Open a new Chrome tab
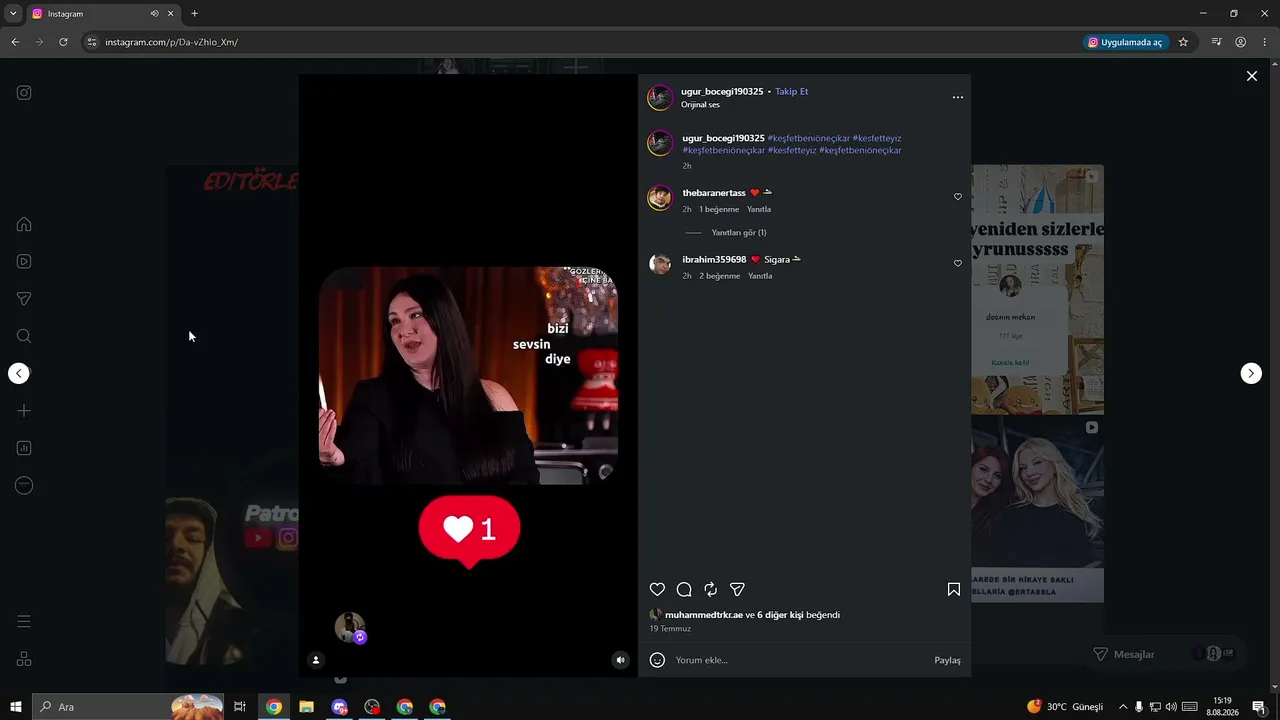 coord(194,14)
